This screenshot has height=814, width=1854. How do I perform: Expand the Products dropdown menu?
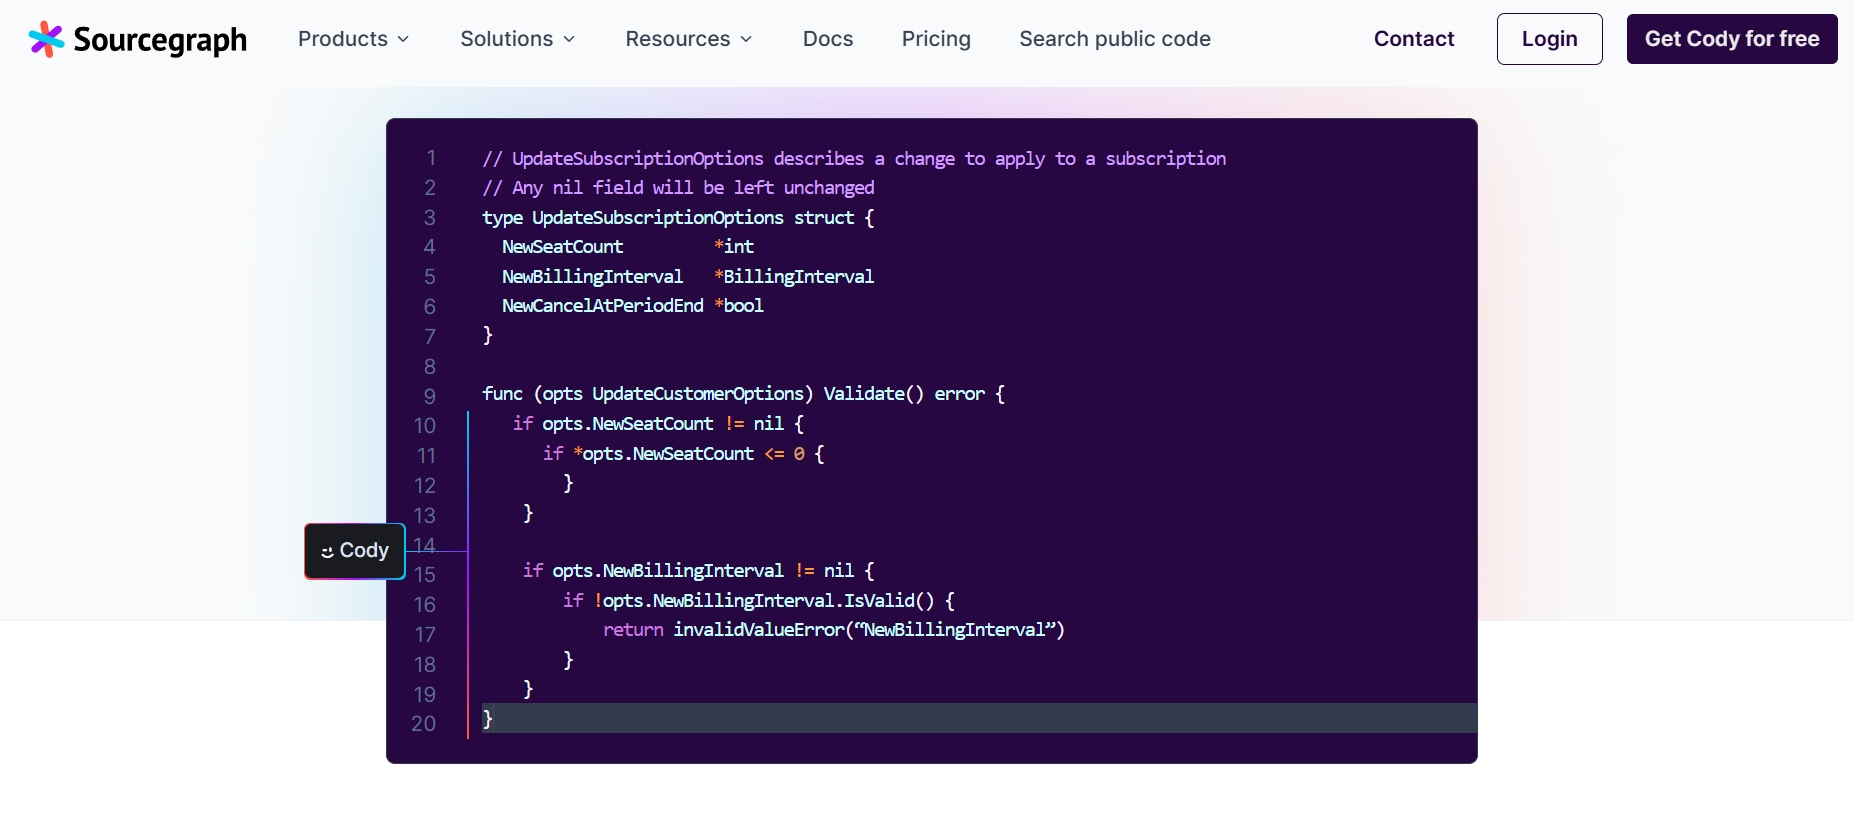[x=353, y=39]
